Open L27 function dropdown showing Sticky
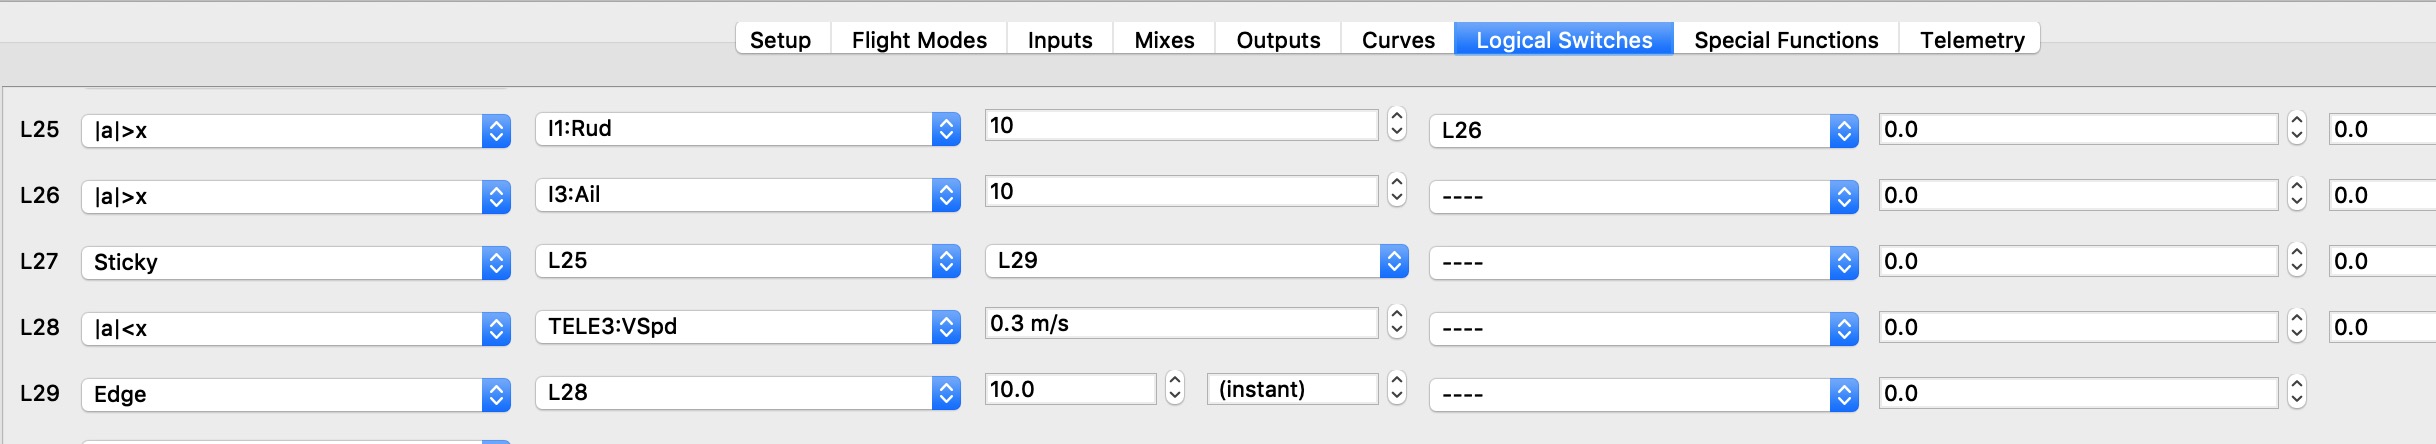The width and height of the screenshot is (2436, 444). coord(295,262)
